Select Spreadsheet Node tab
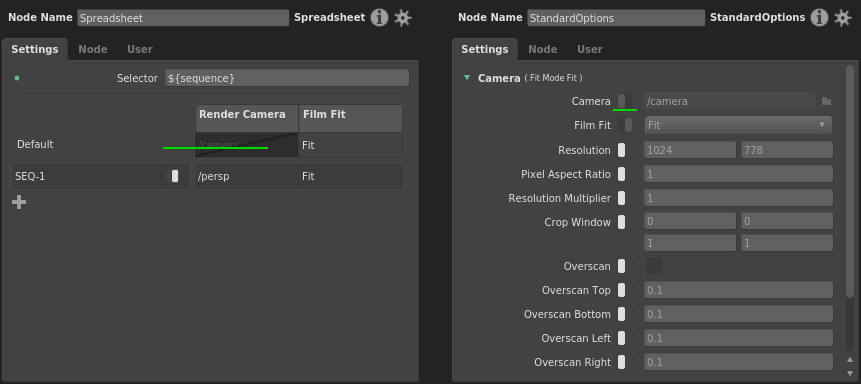The height and width of the screenshot is (384, 861). coord(93,49)
